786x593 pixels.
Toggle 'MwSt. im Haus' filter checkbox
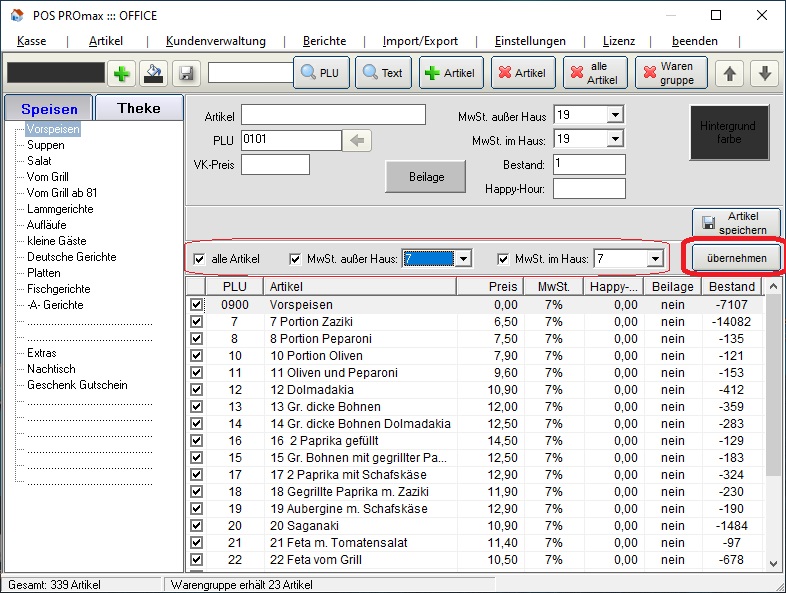pyautogui.click(x=504, y=259)
